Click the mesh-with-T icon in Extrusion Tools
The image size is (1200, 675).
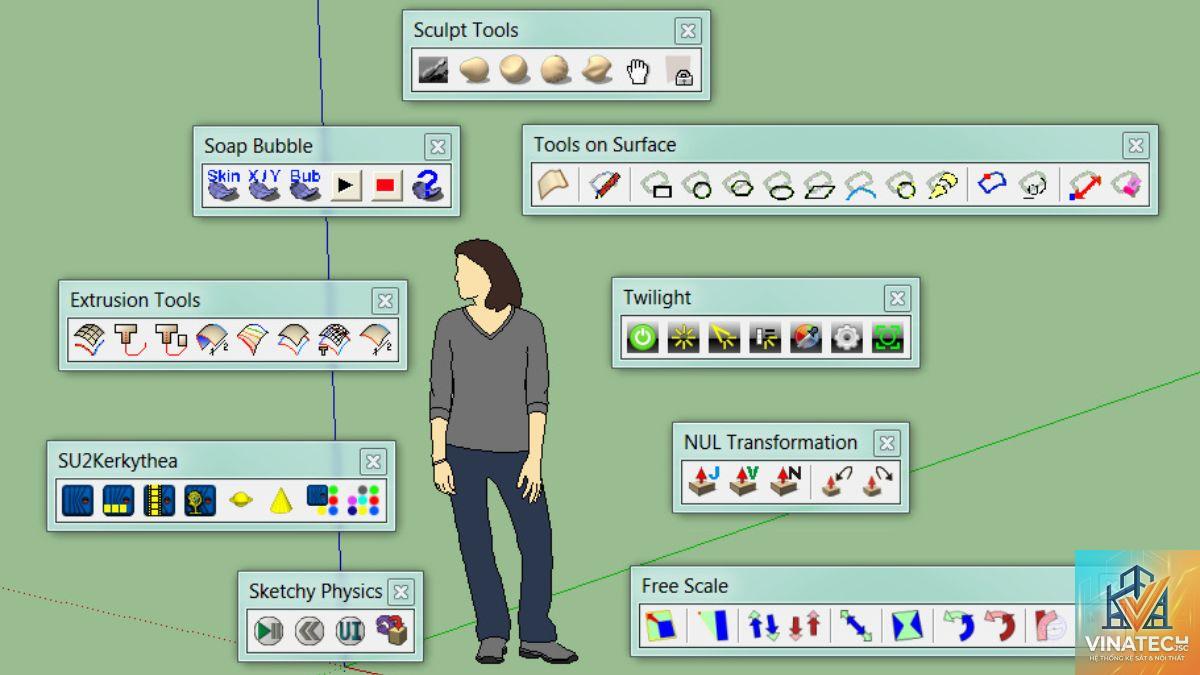coord(334,341)
